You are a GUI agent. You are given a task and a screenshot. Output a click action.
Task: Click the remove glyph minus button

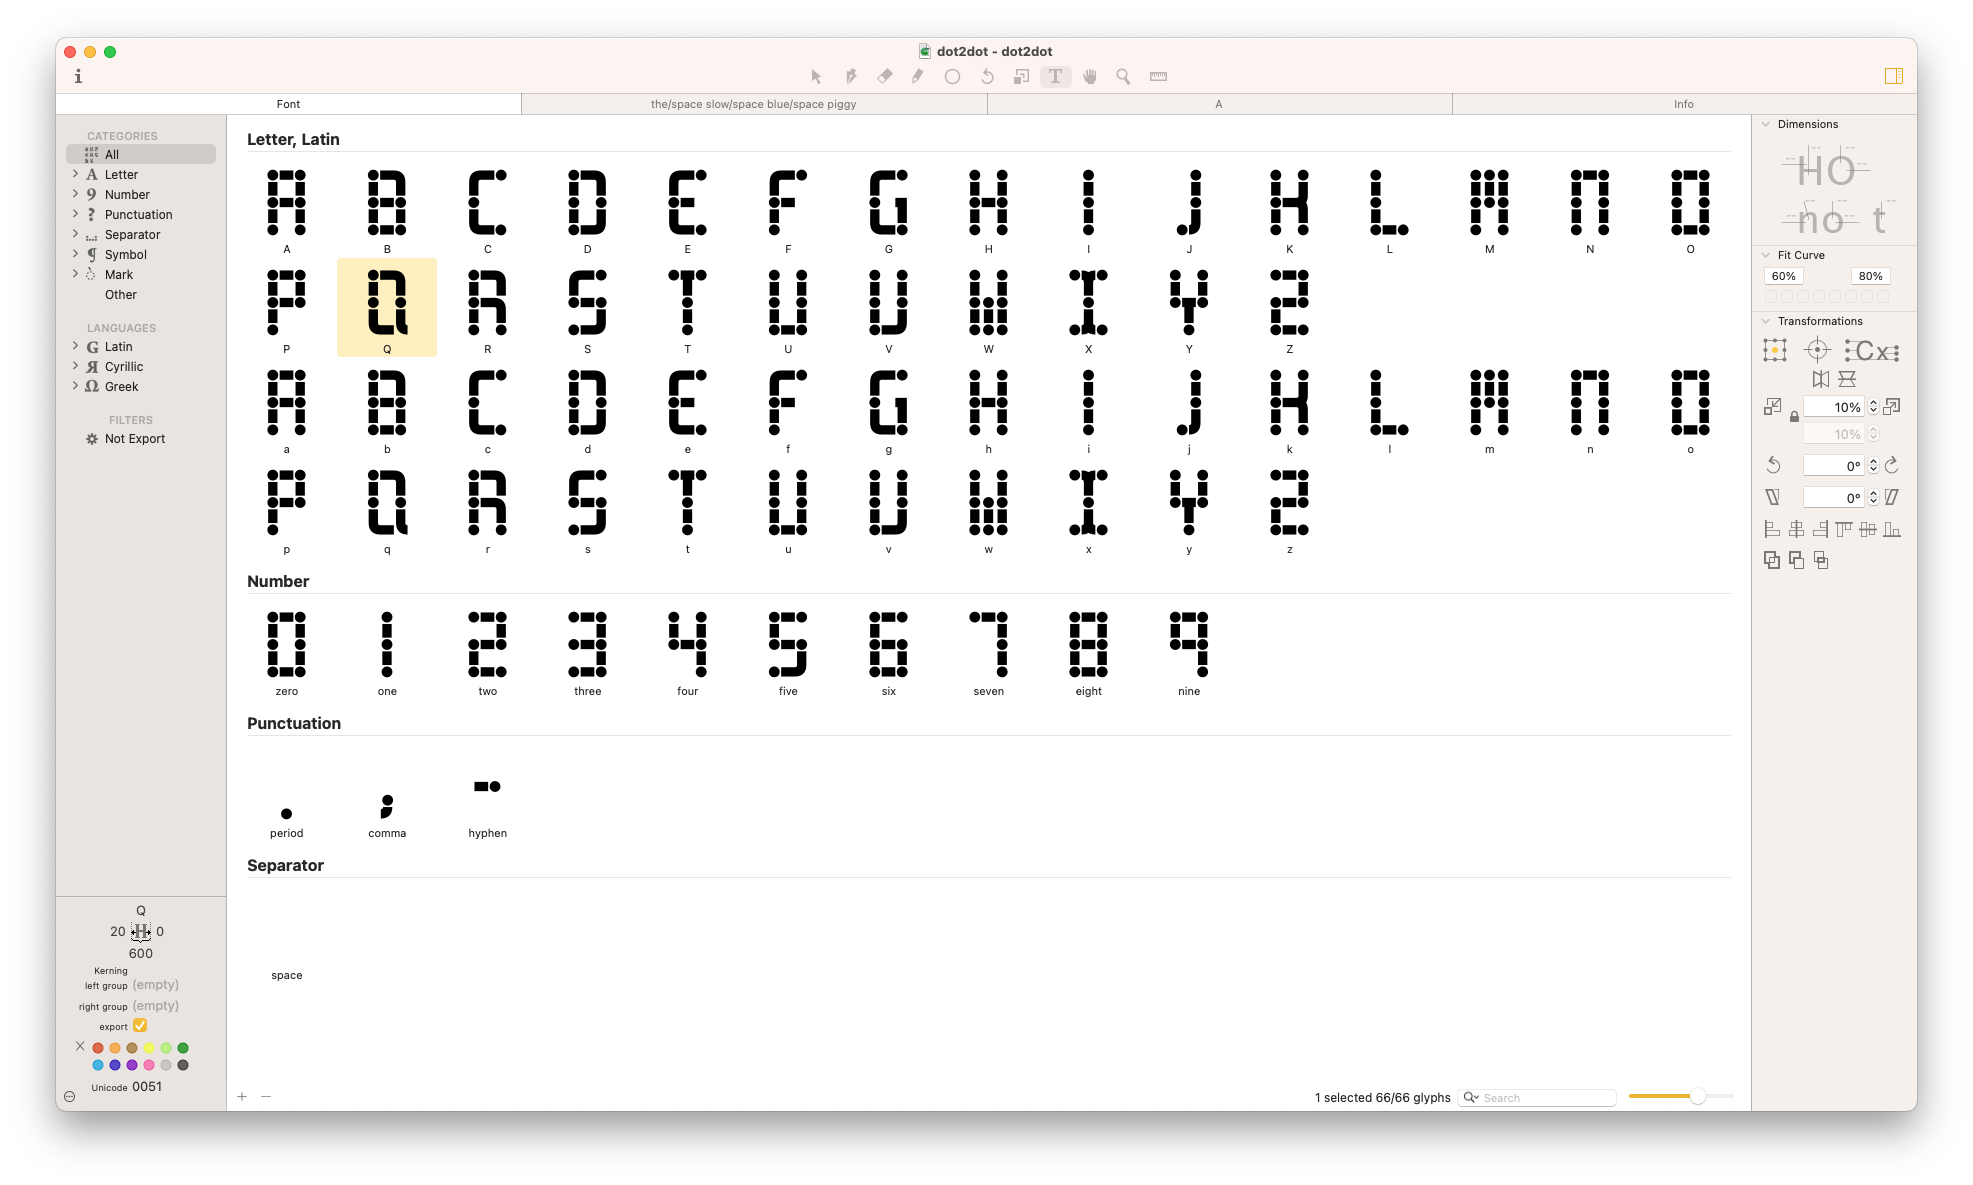click(x=266, y=1096)
